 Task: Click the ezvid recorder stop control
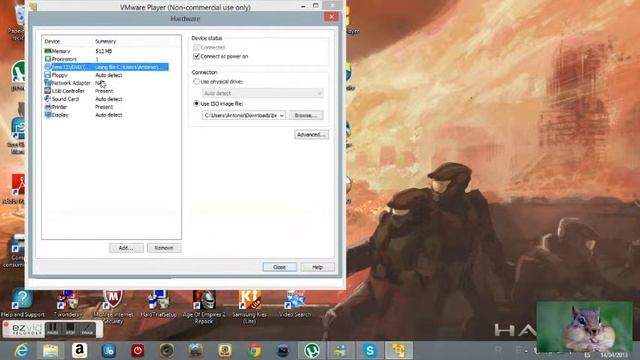(70, 329)
